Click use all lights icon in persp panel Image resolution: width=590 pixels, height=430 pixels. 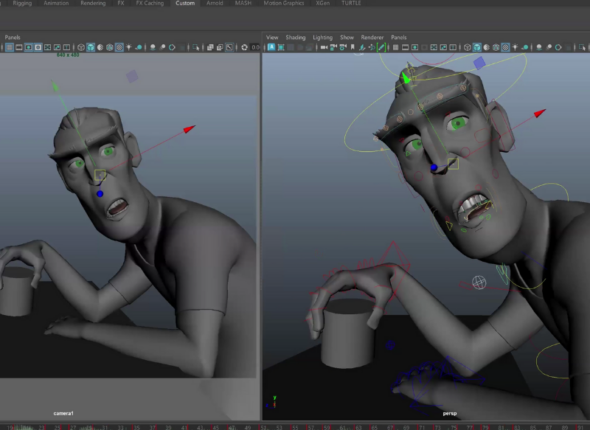point(515,47)
